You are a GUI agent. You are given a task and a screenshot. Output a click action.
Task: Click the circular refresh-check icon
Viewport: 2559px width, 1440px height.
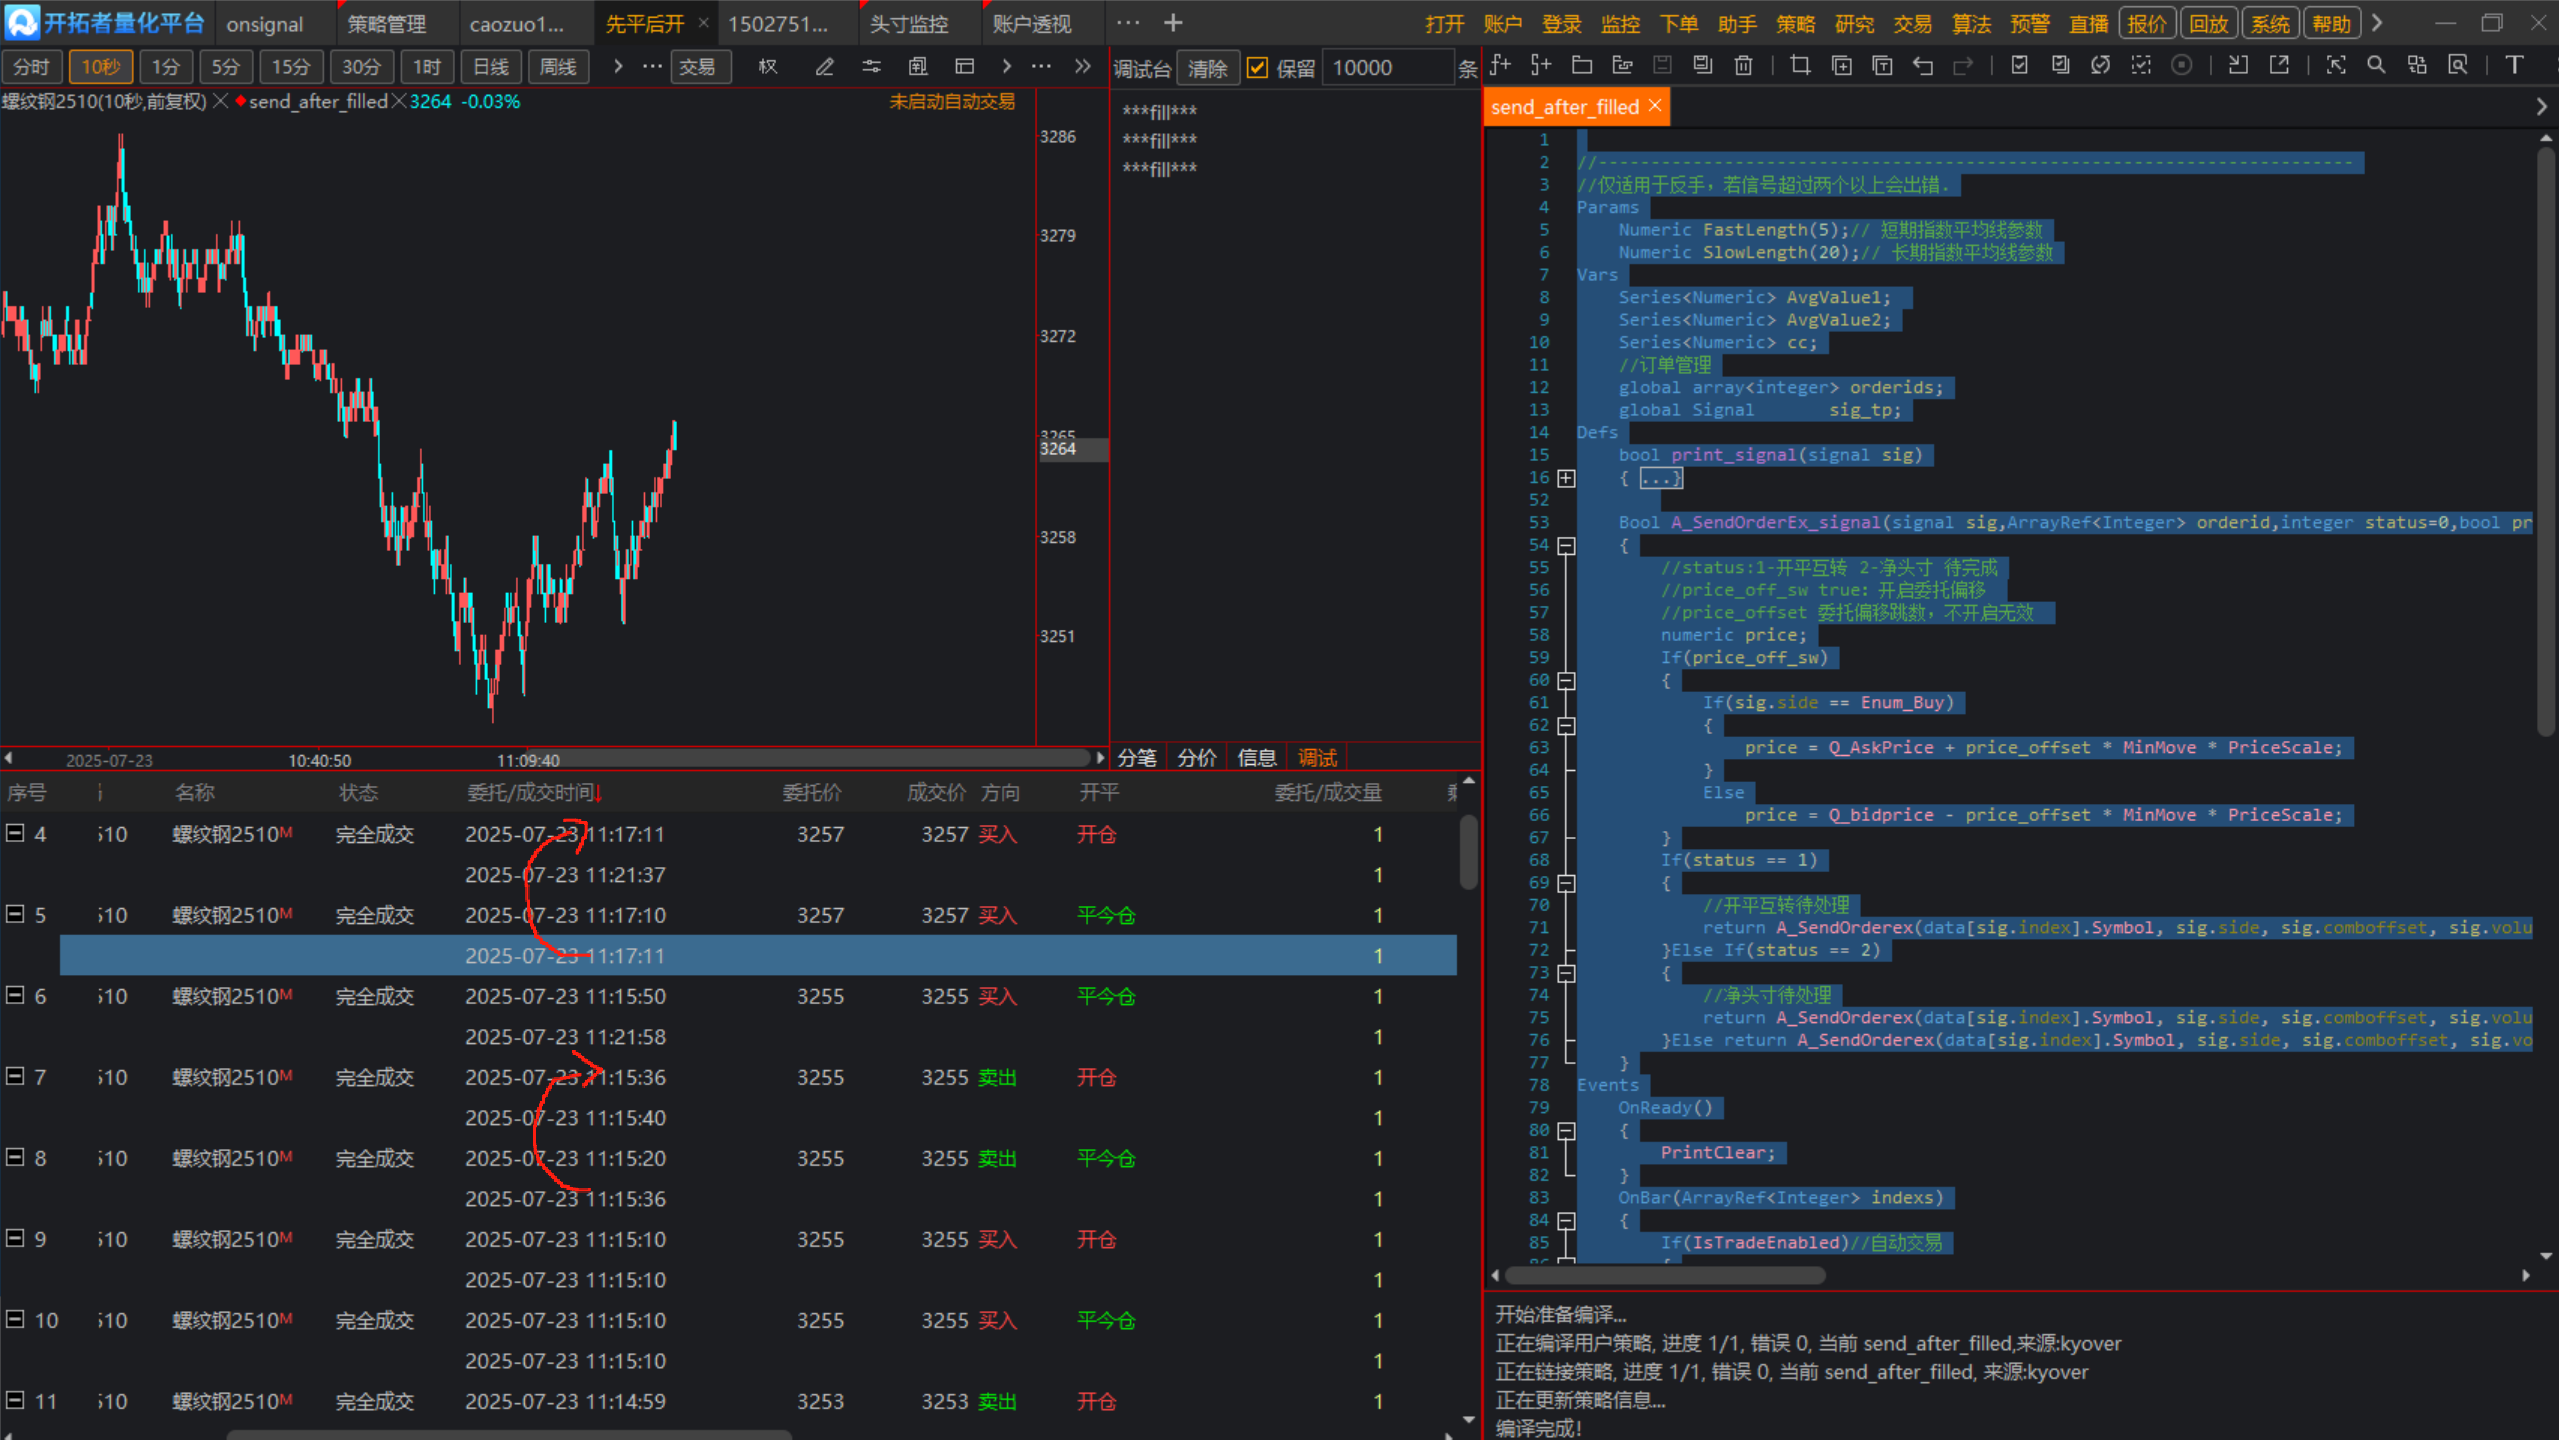point(2100,66)
